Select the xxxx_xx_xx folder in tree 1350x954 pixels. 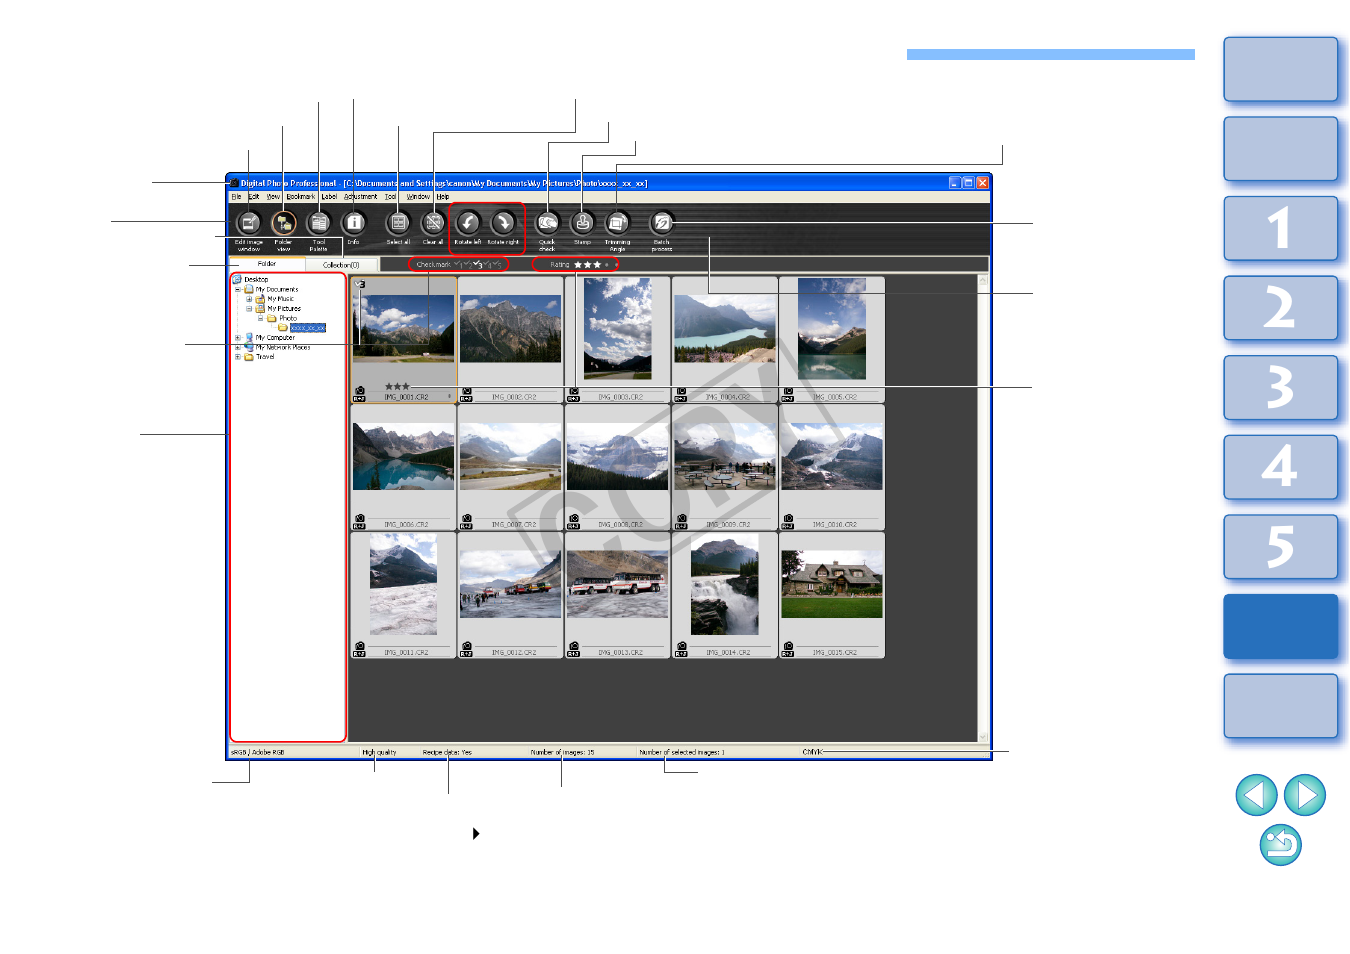coord(307,328)
